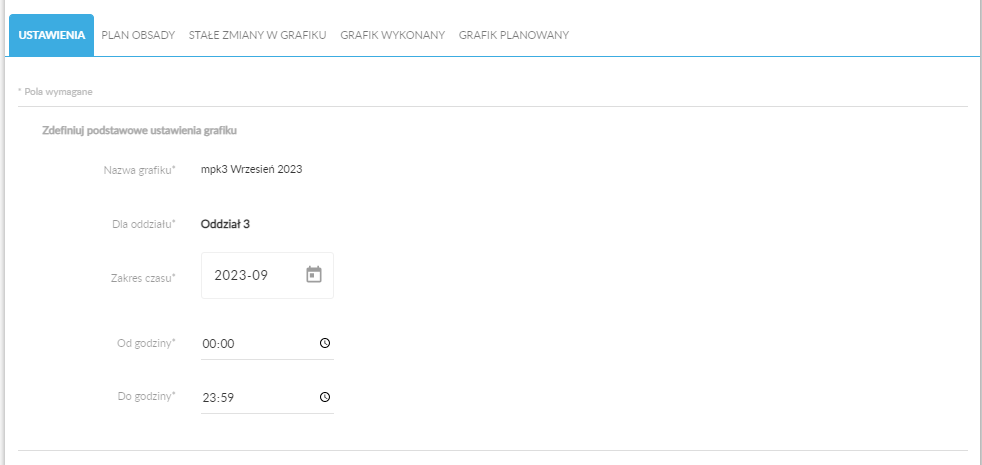
Task: Click the Zakres czasu date field 2023-09
Action: click(267, 275)
